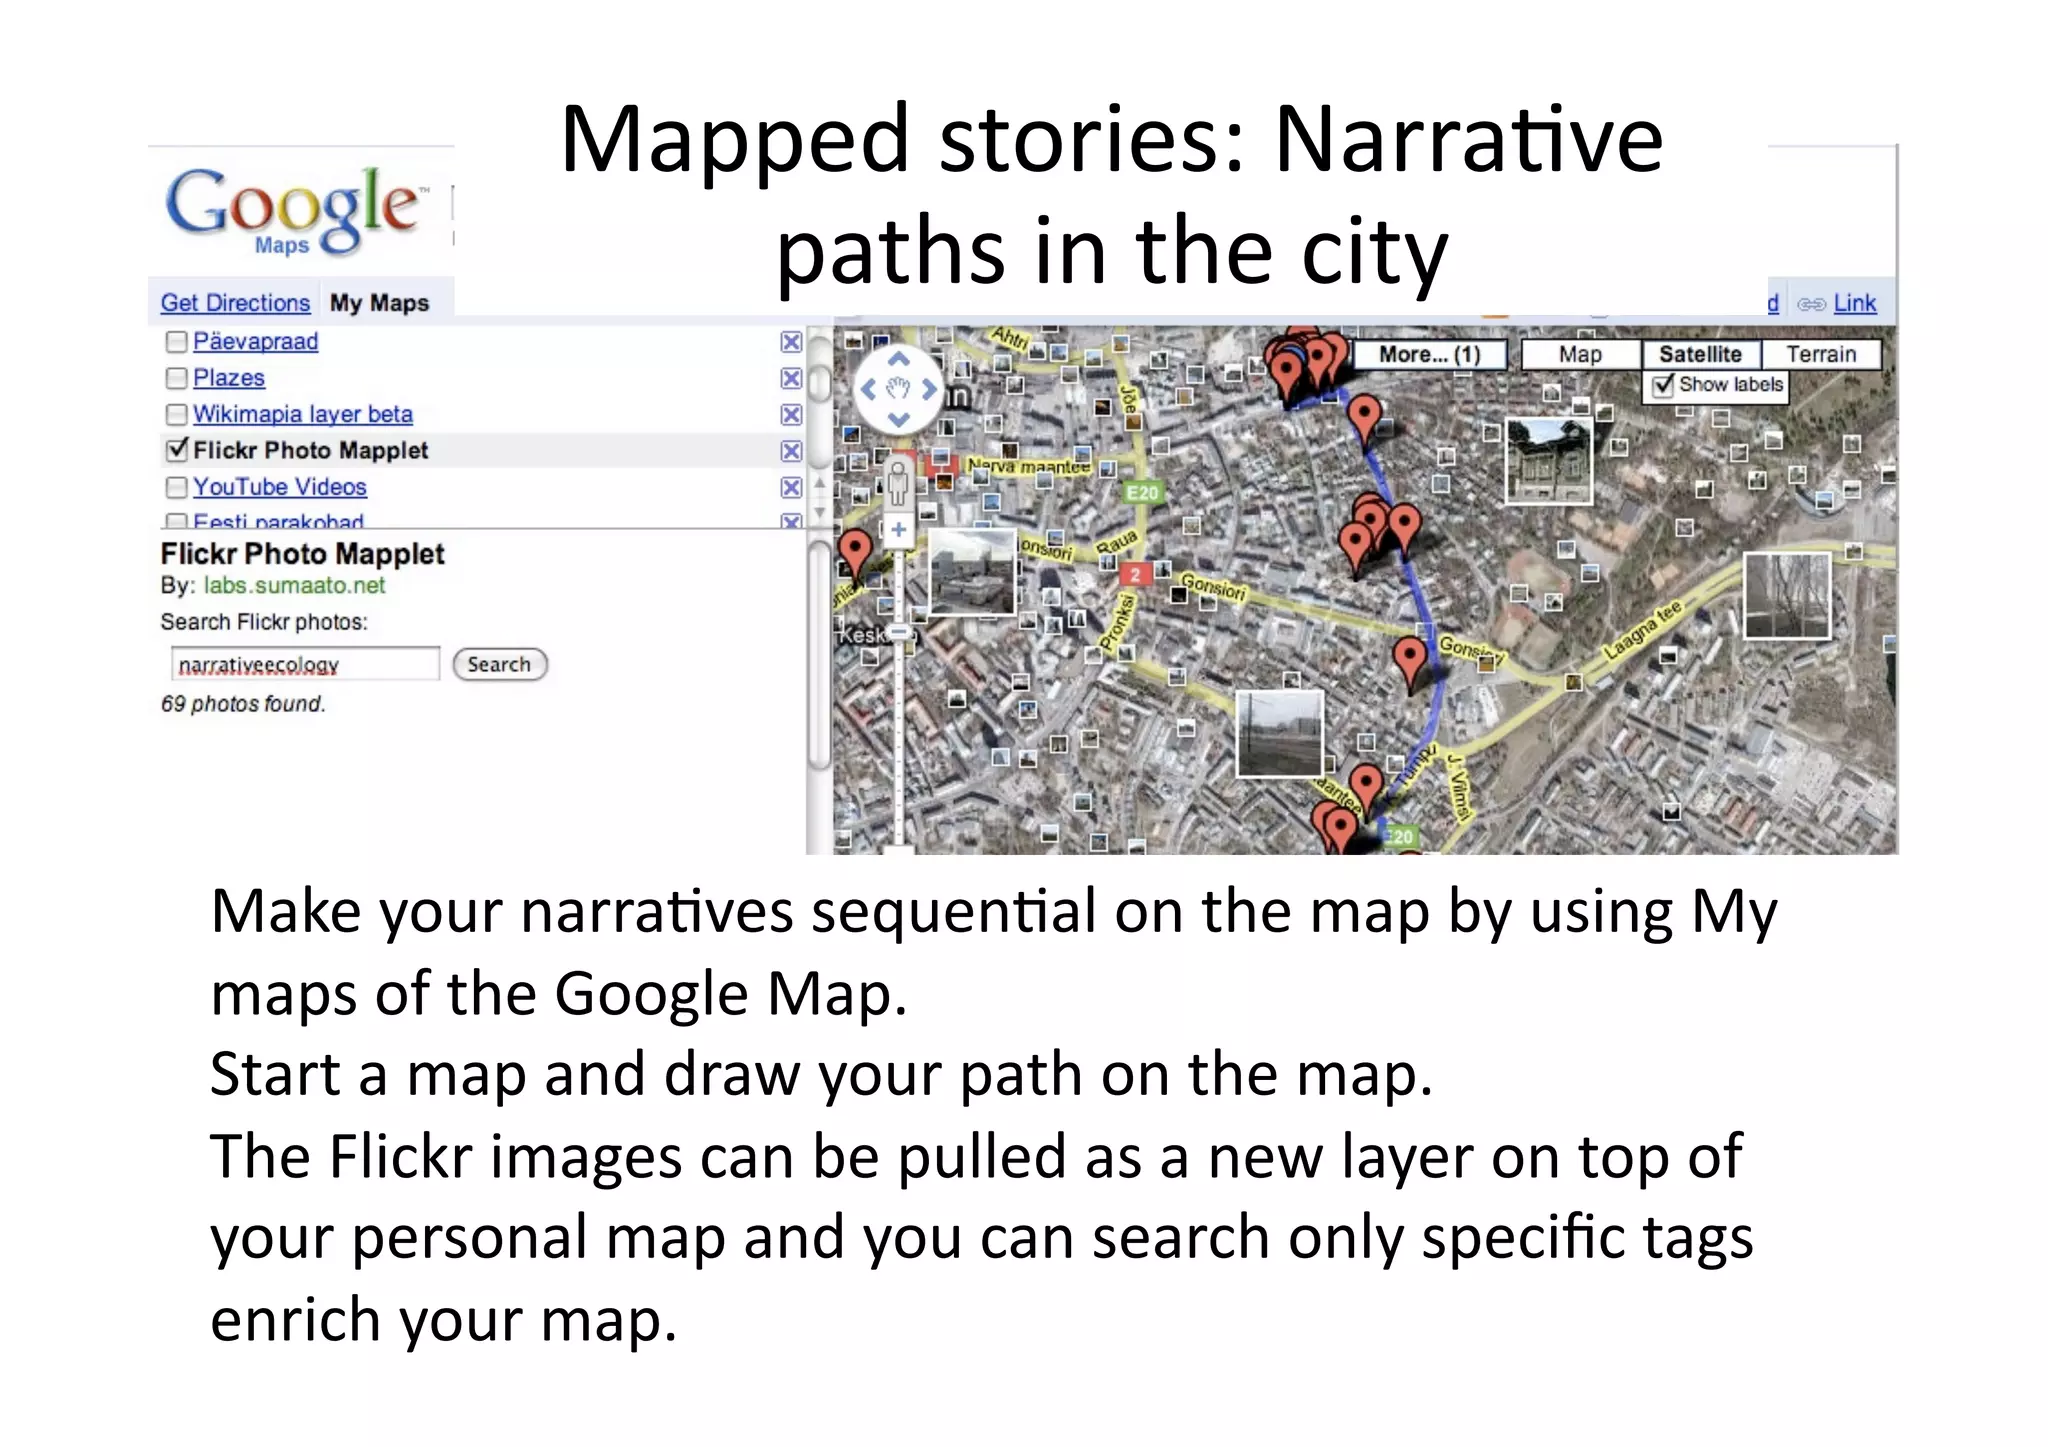Open the large Flickr building thumbnail on the map
Screen dimensions: 2048x1447
pos(1548,460)
